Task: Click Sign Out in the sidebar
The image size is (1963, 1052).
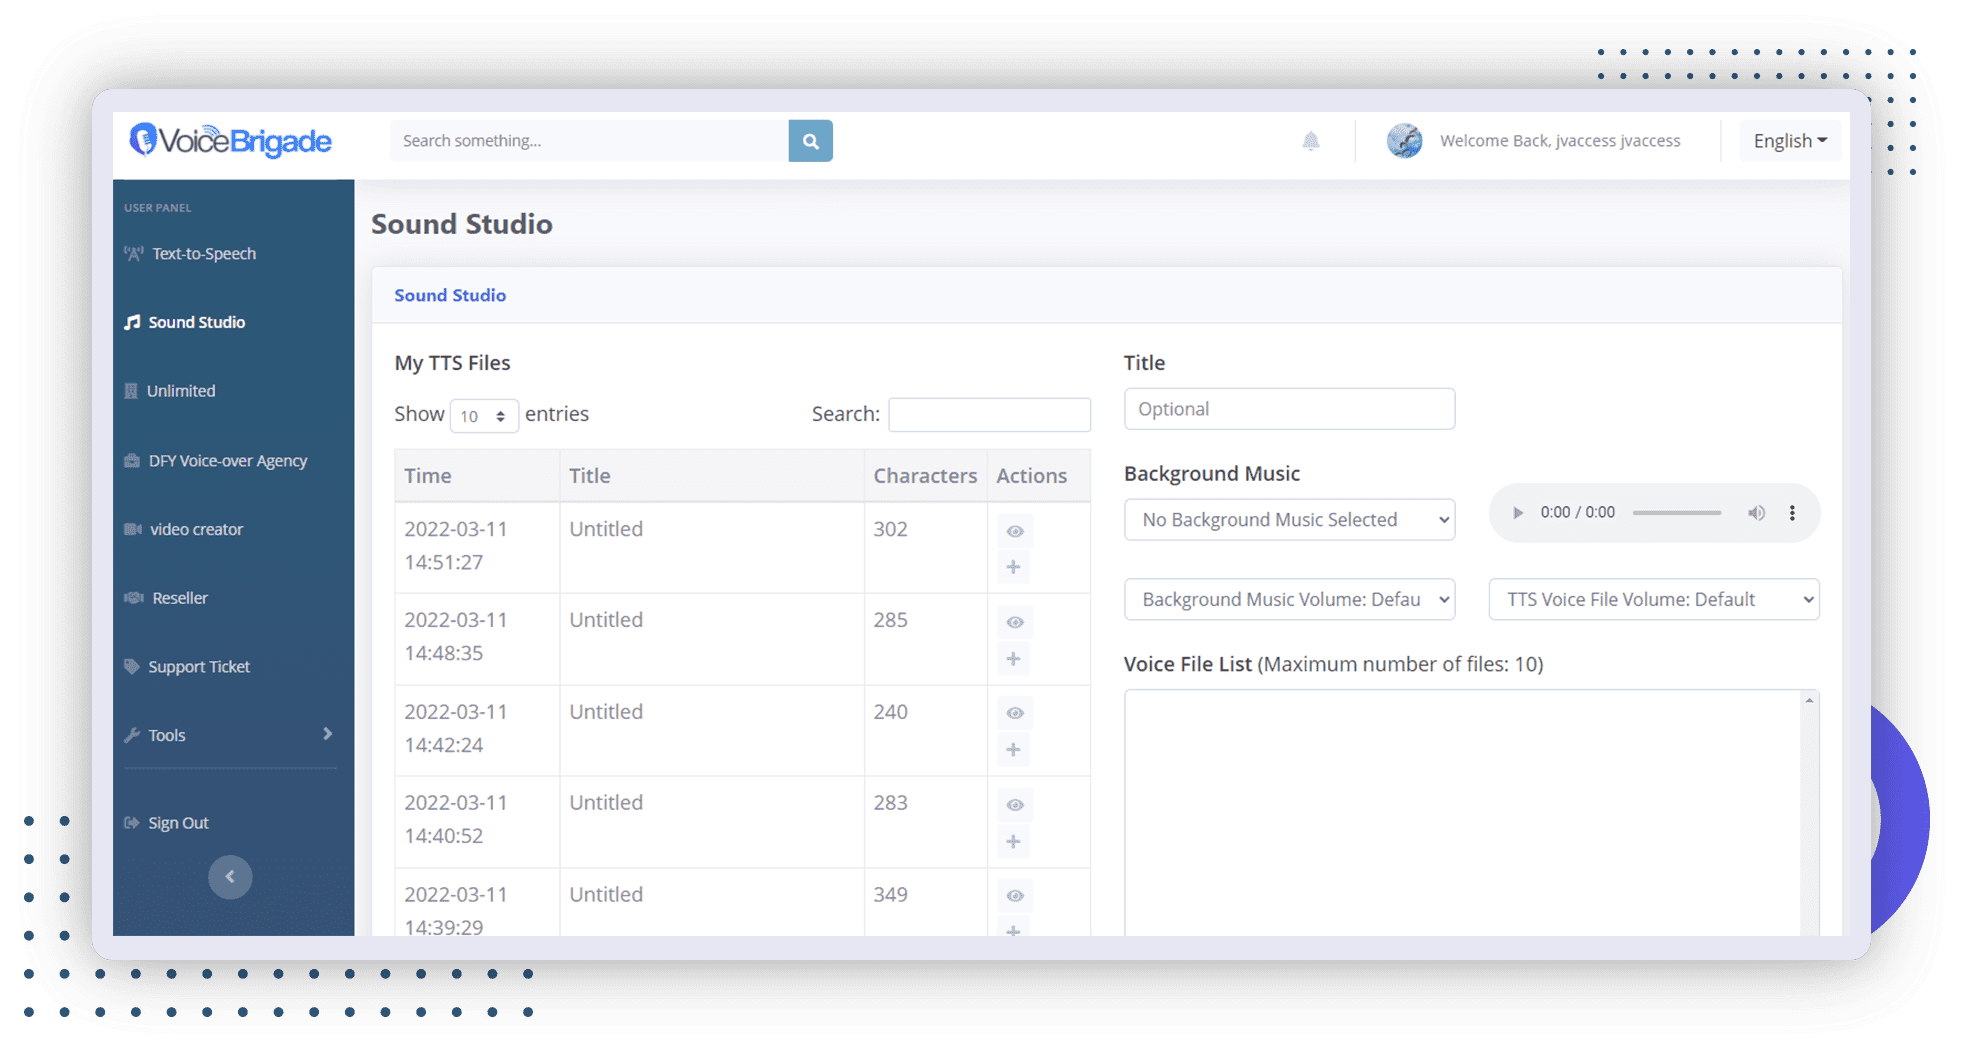Action: [178, 823]
